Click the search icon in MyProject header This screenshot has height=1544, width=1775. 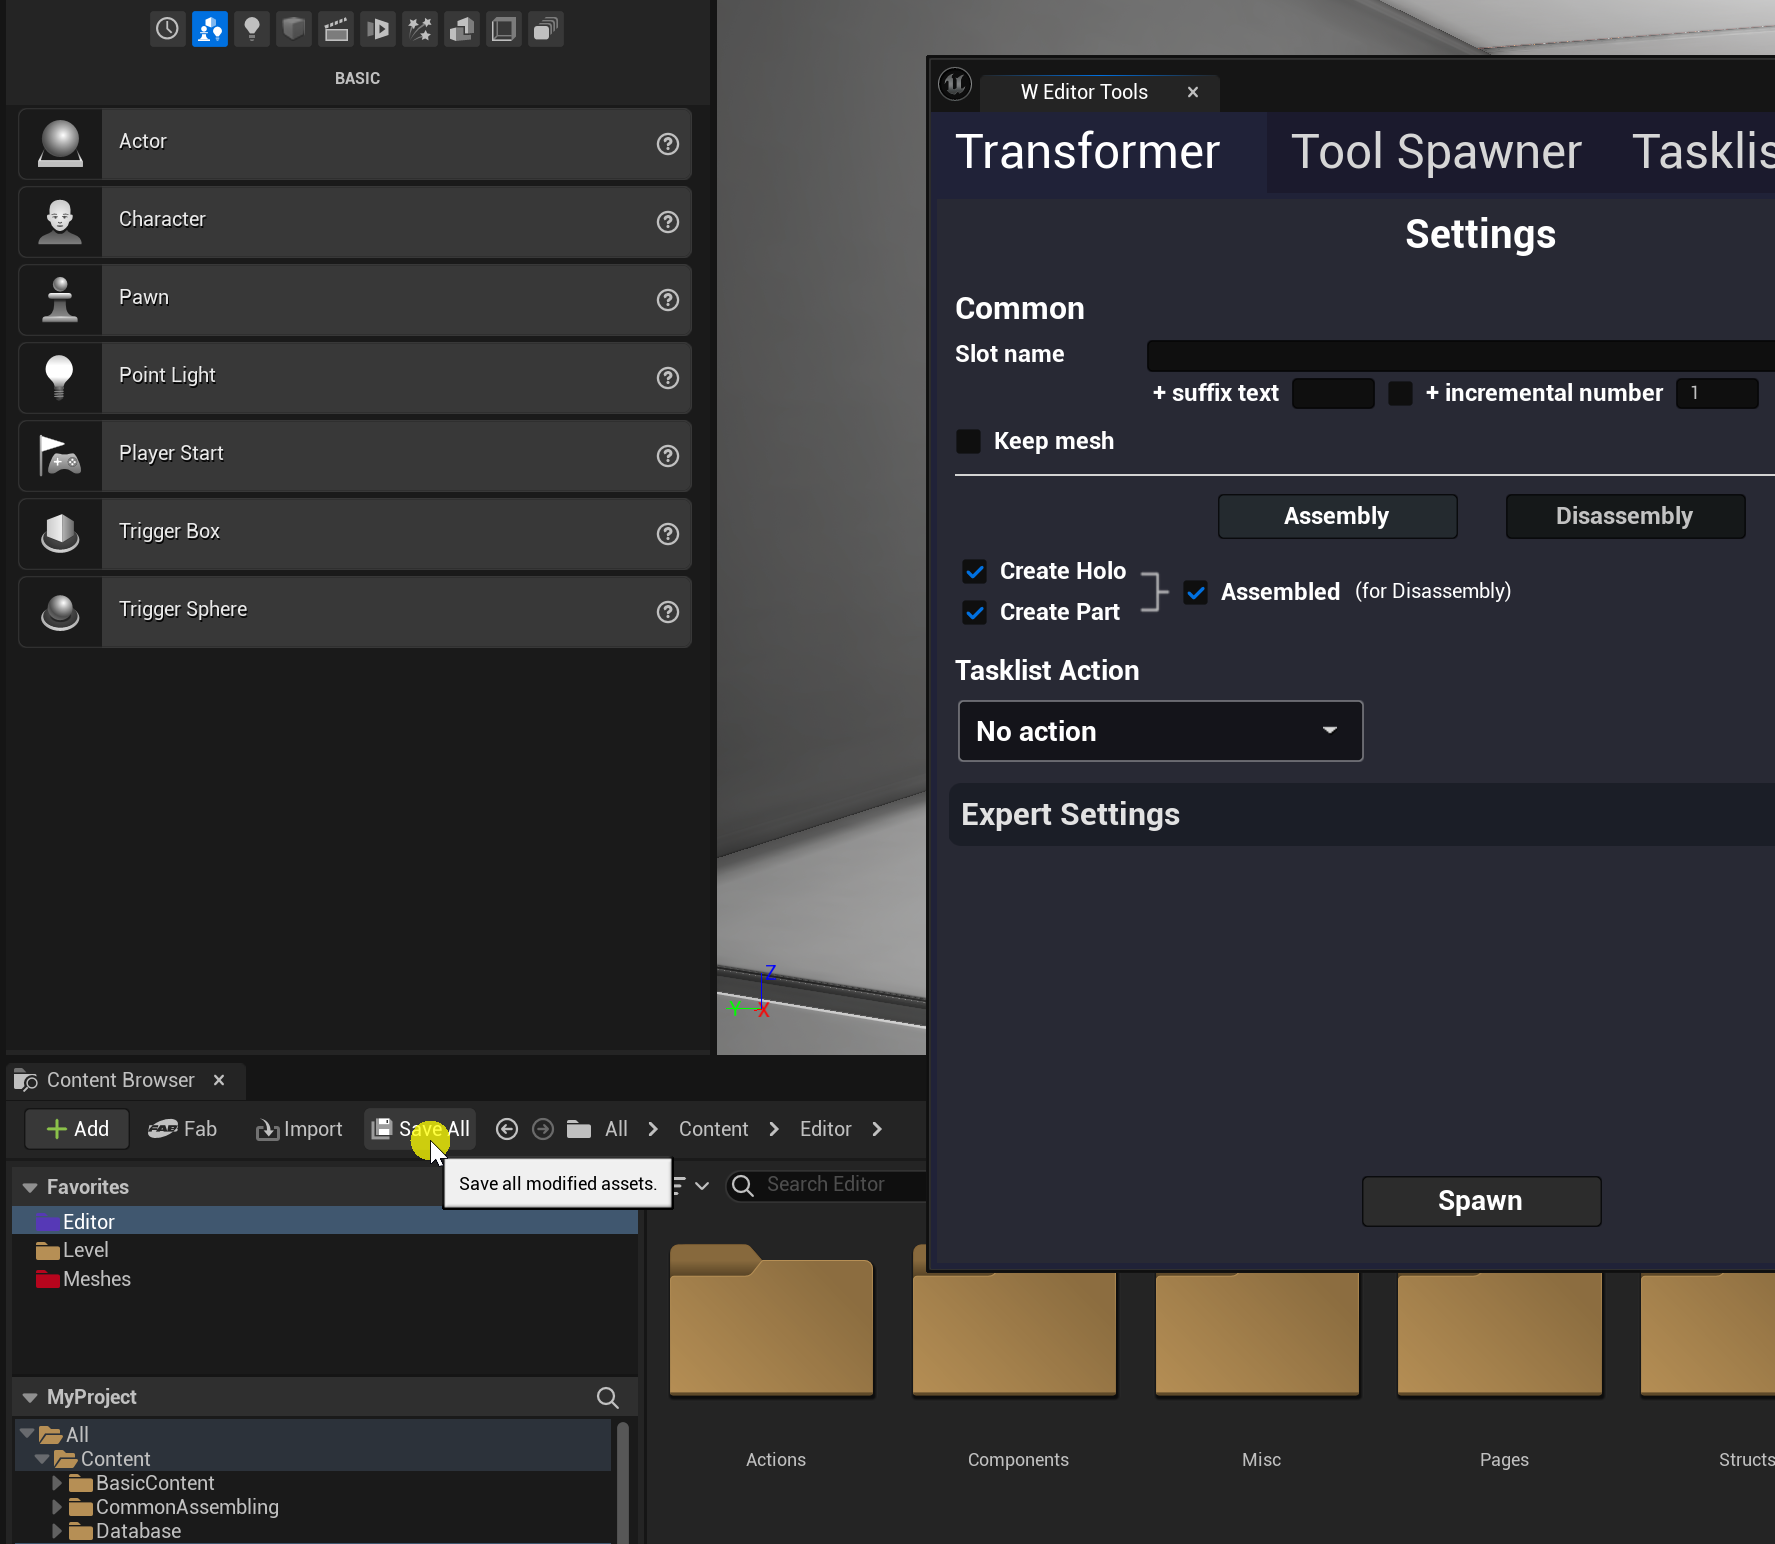click(x=607, y=1398)
